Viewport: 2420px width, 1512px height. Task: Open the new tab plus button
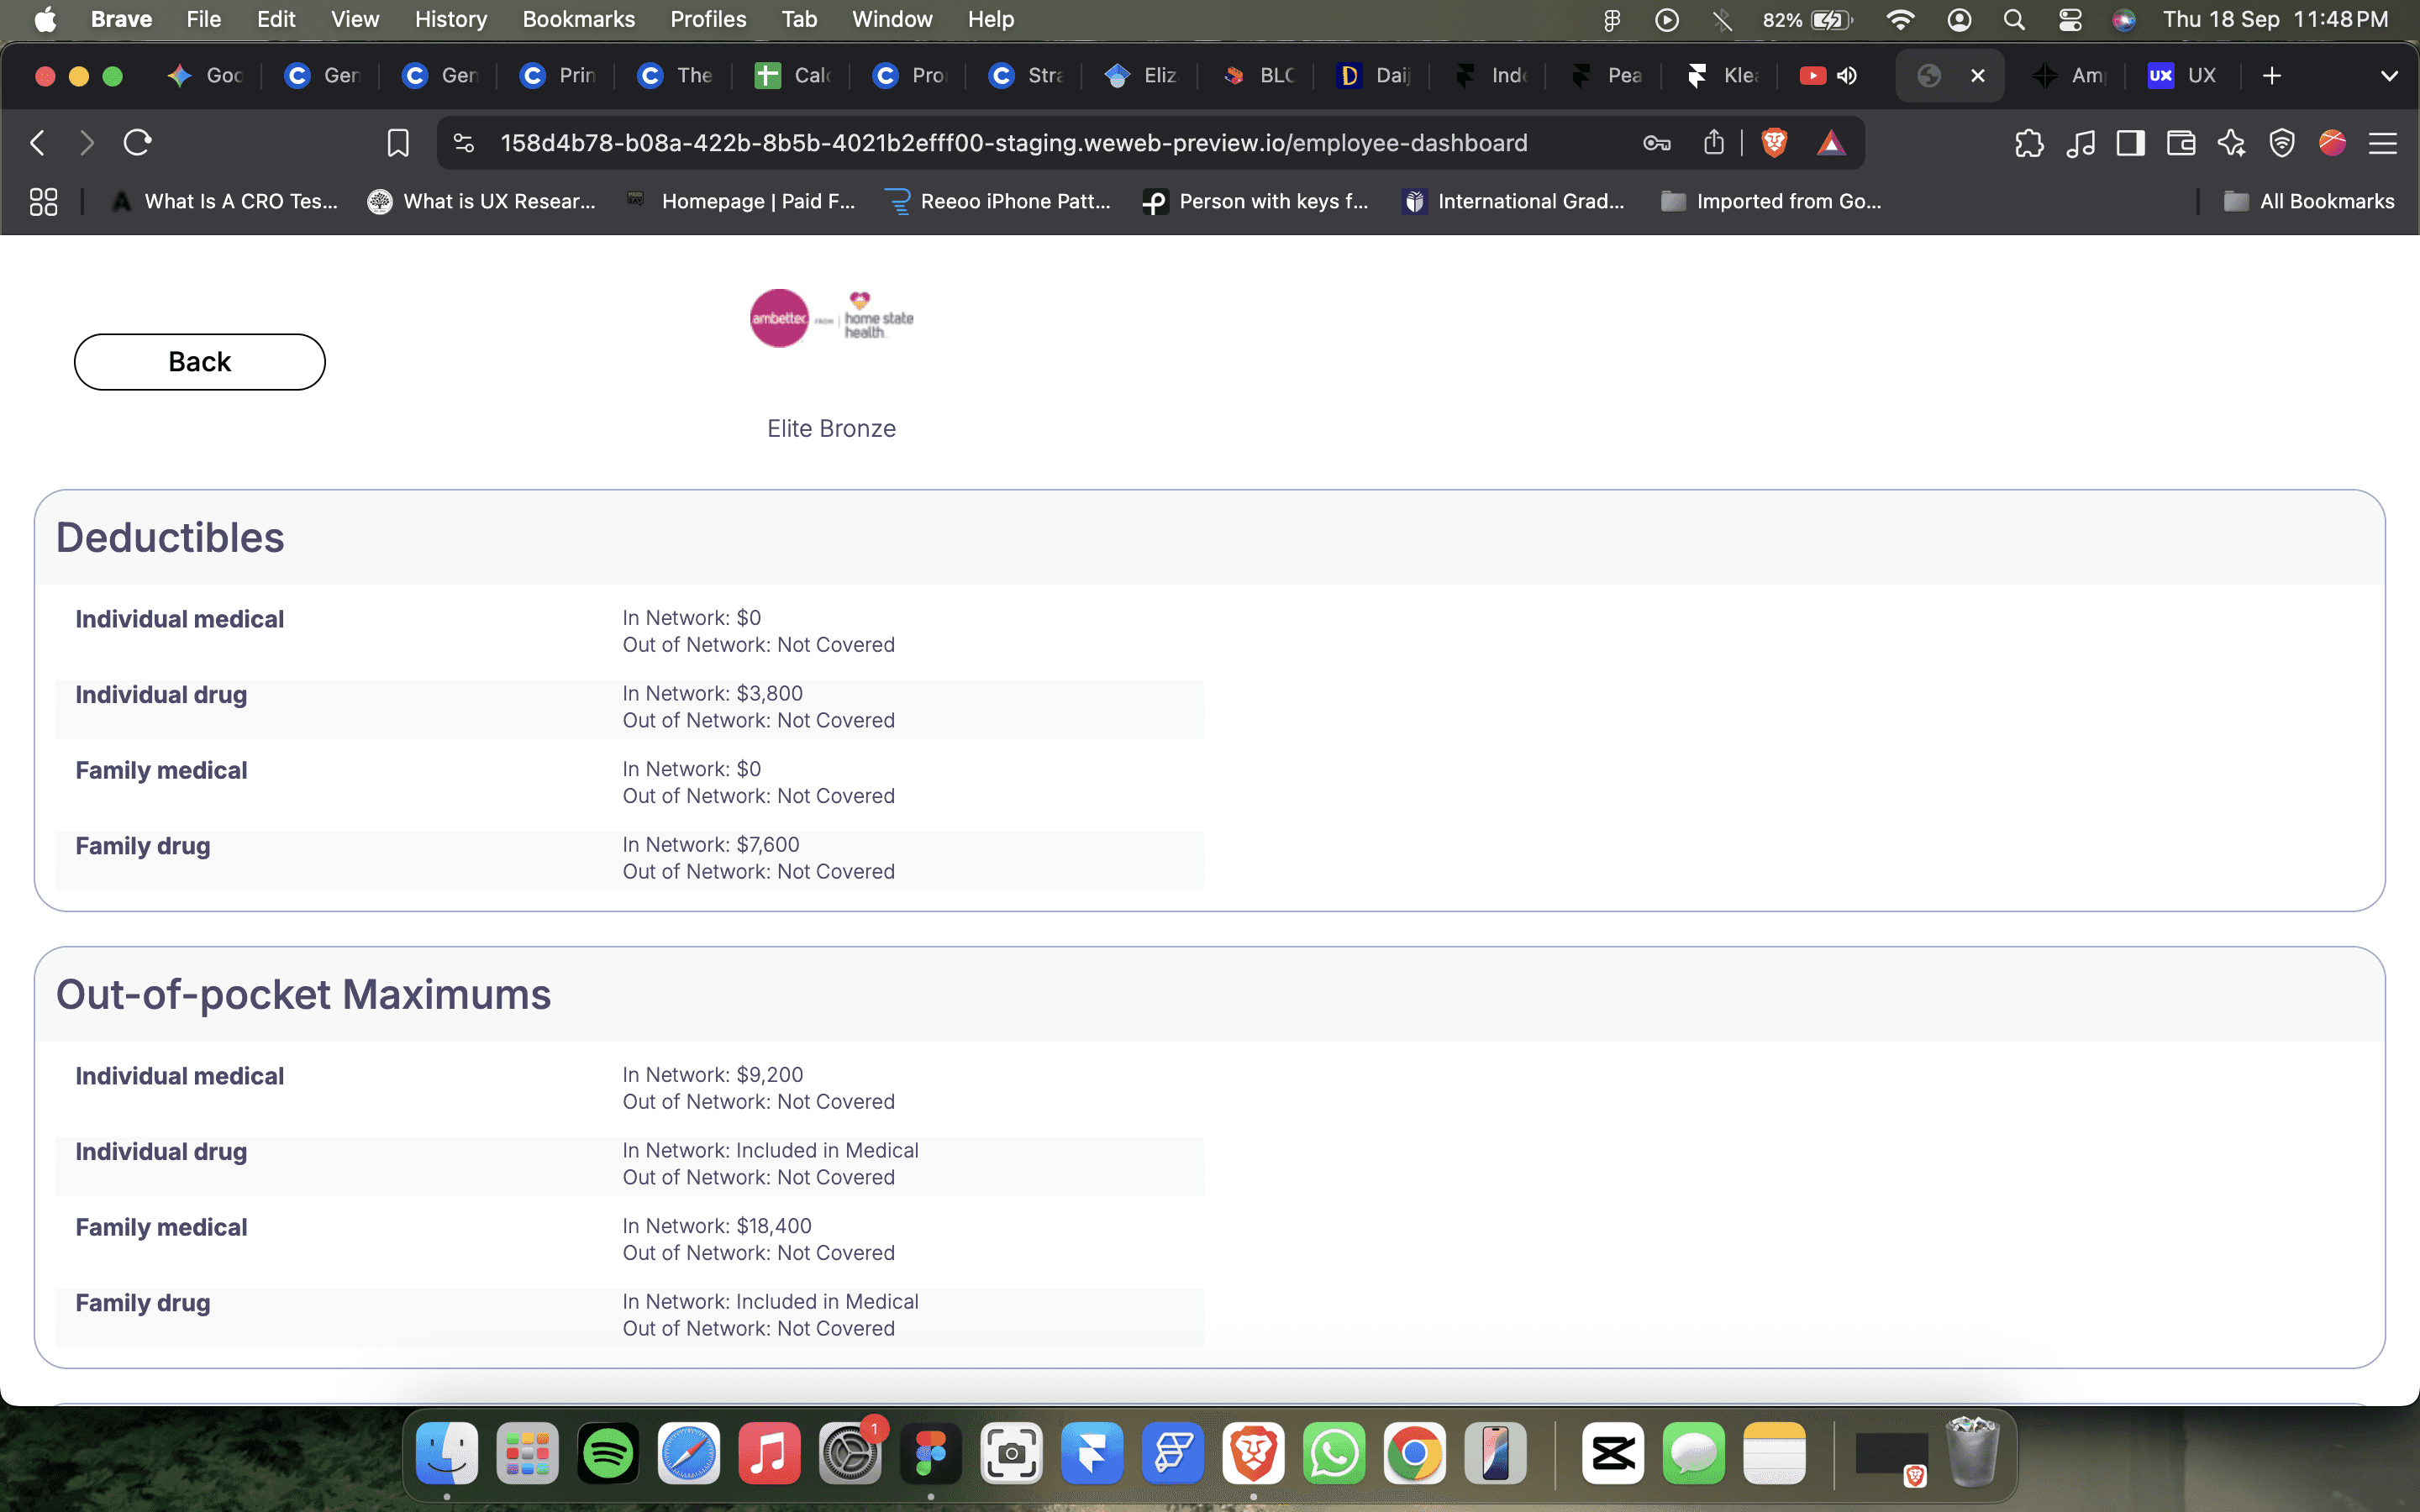click(2271, 76)
